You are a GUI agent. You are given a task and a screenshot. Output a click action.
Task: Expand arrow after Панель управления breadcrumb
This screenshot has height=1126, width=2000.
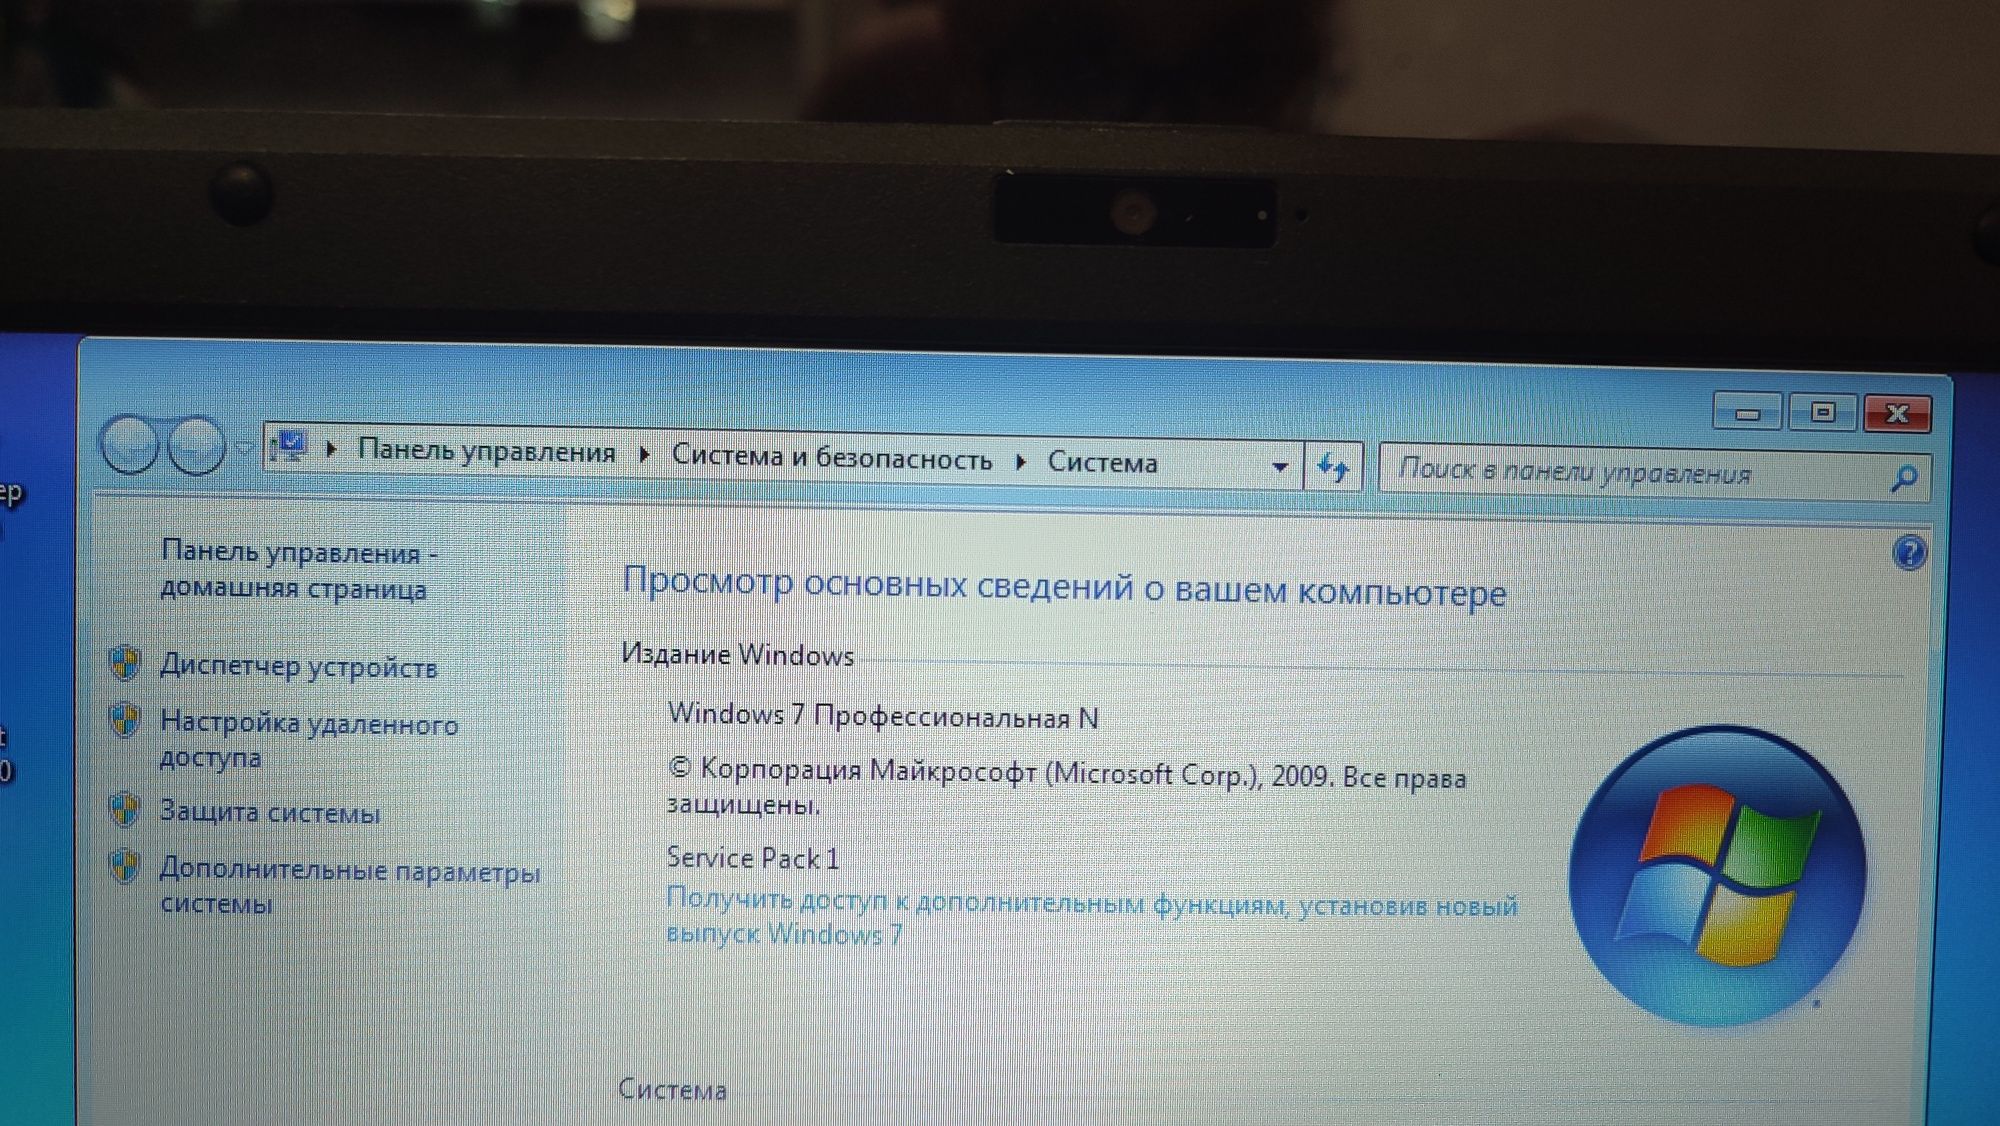(644, 455)
